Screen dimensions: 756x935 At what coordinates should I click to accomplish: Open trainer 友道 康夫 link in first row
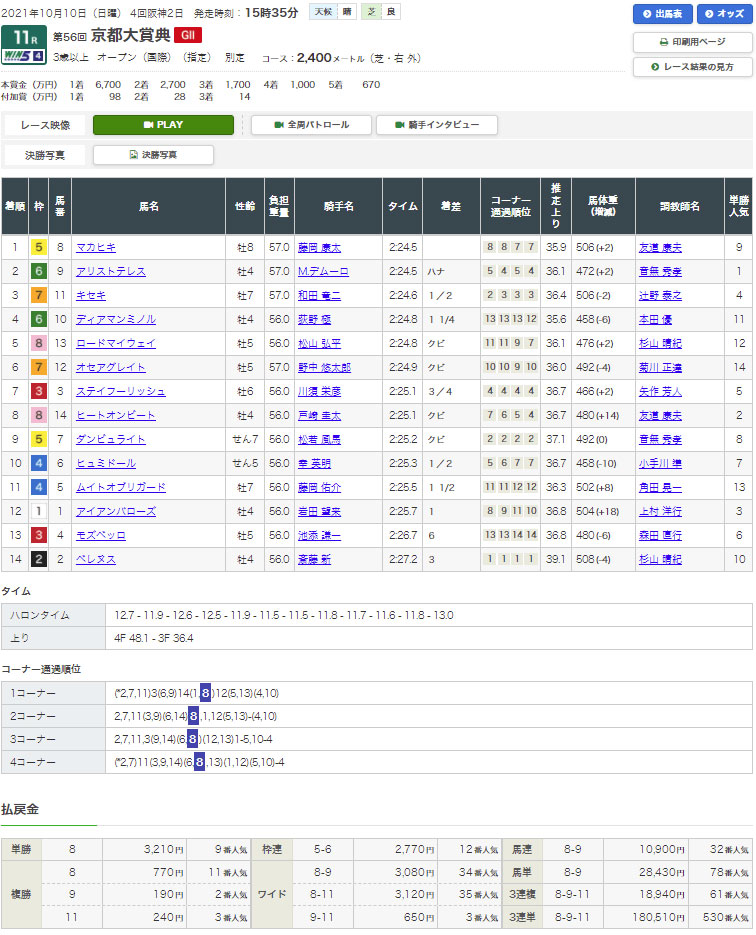(660, 247)
